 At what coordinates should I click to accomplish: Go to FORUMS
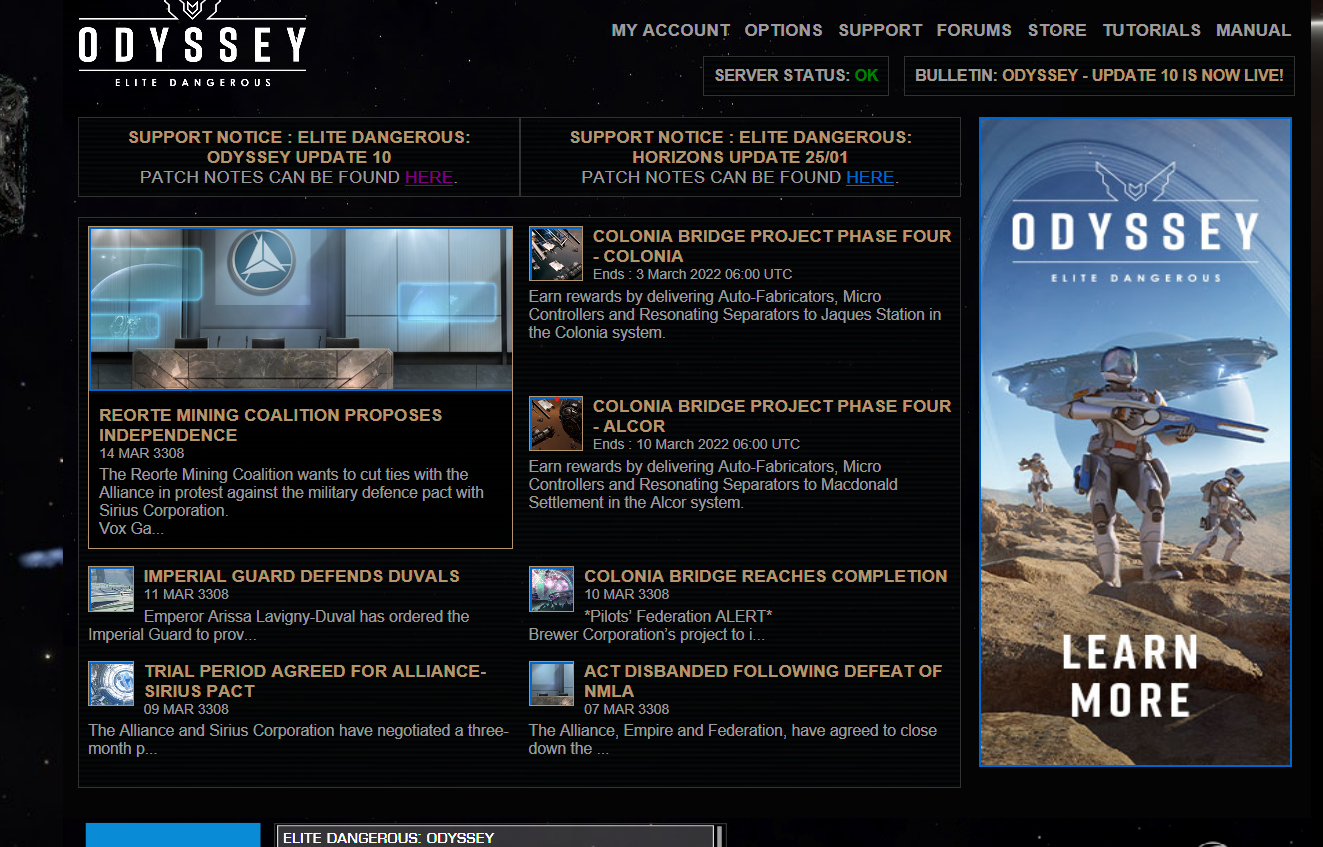pos(974,30)
